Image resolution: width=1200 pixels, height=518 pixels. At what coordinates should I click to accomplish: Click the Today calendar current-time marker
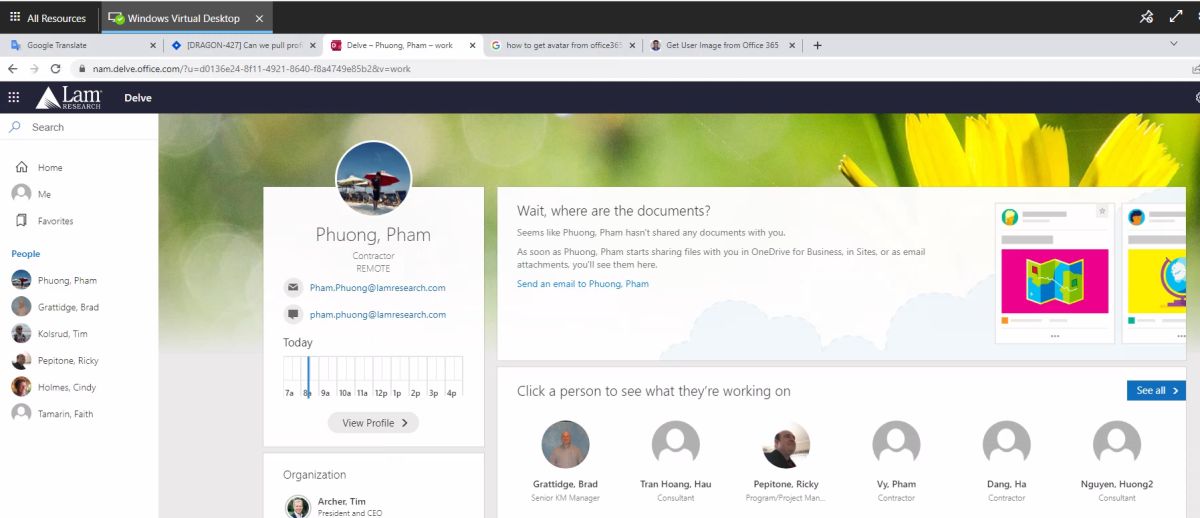click(308, 377)
